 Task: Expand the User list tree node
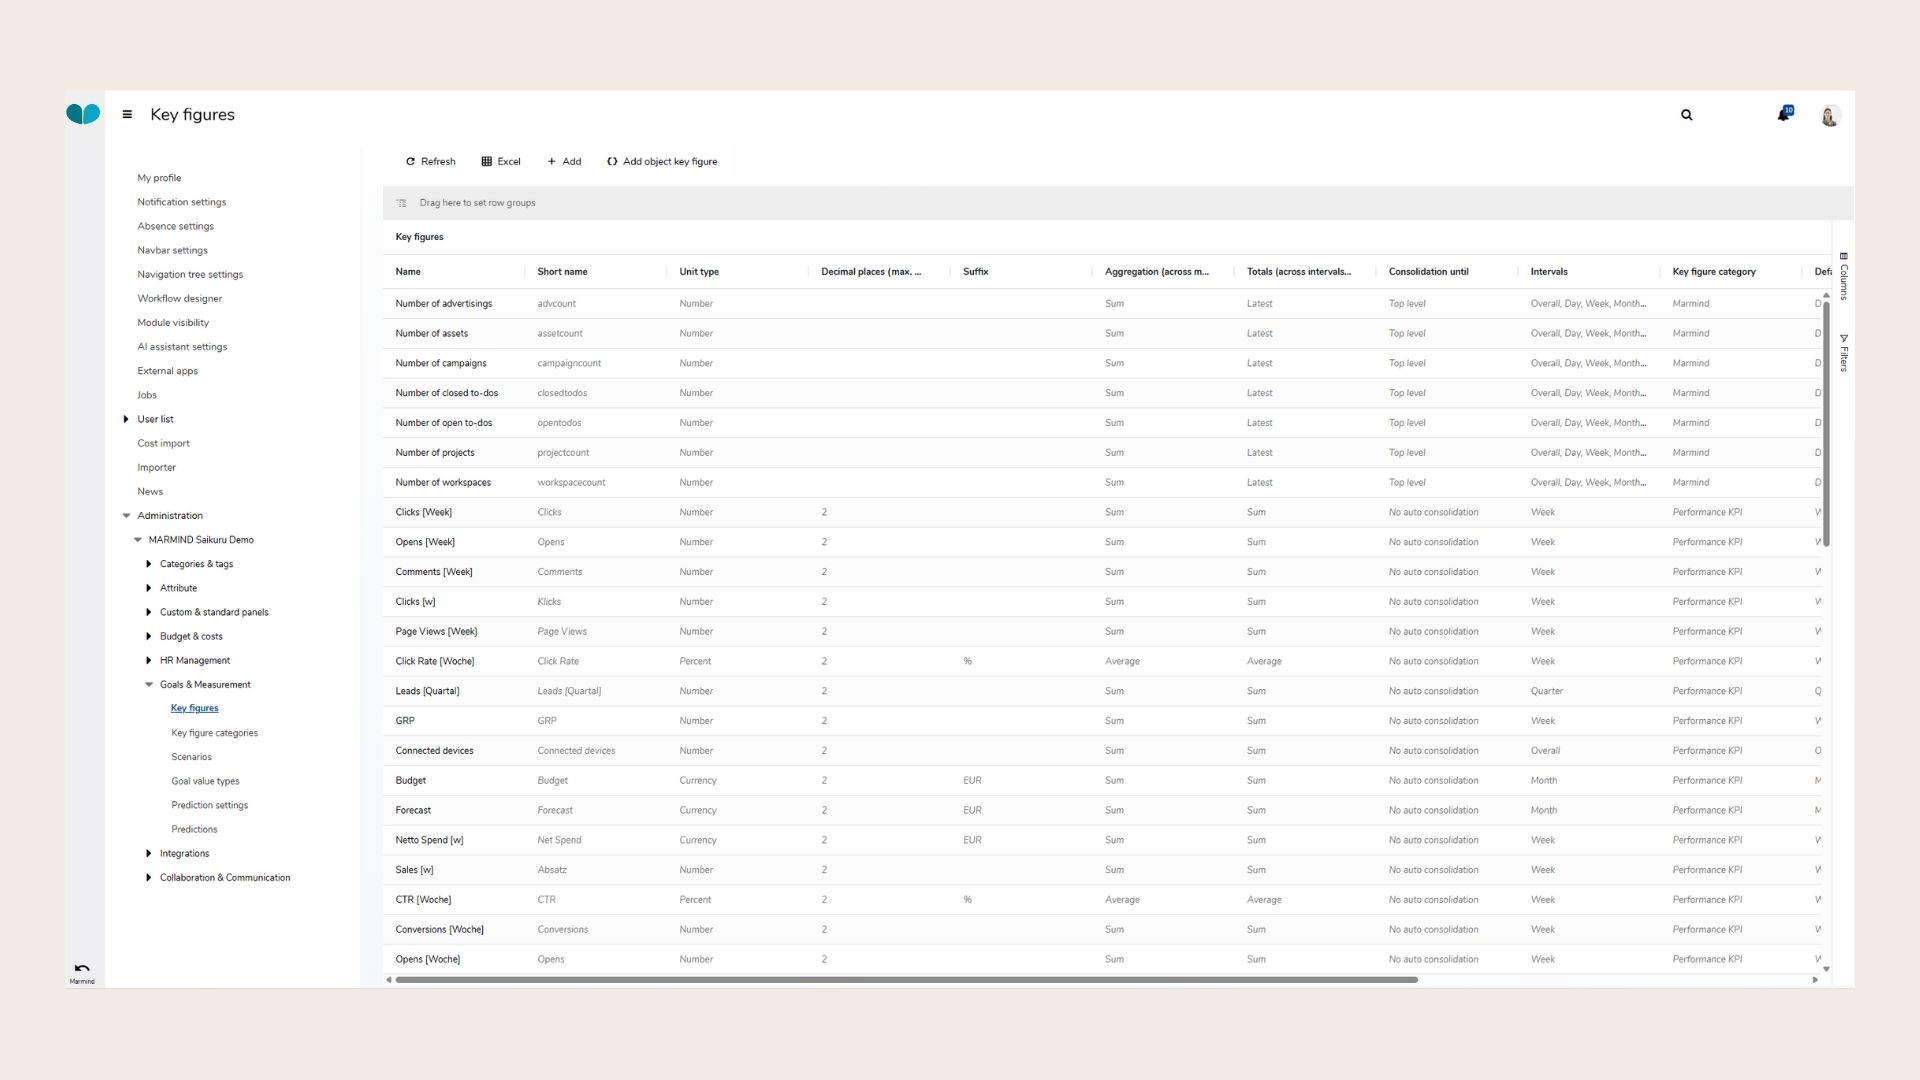(x=126, y=419)
